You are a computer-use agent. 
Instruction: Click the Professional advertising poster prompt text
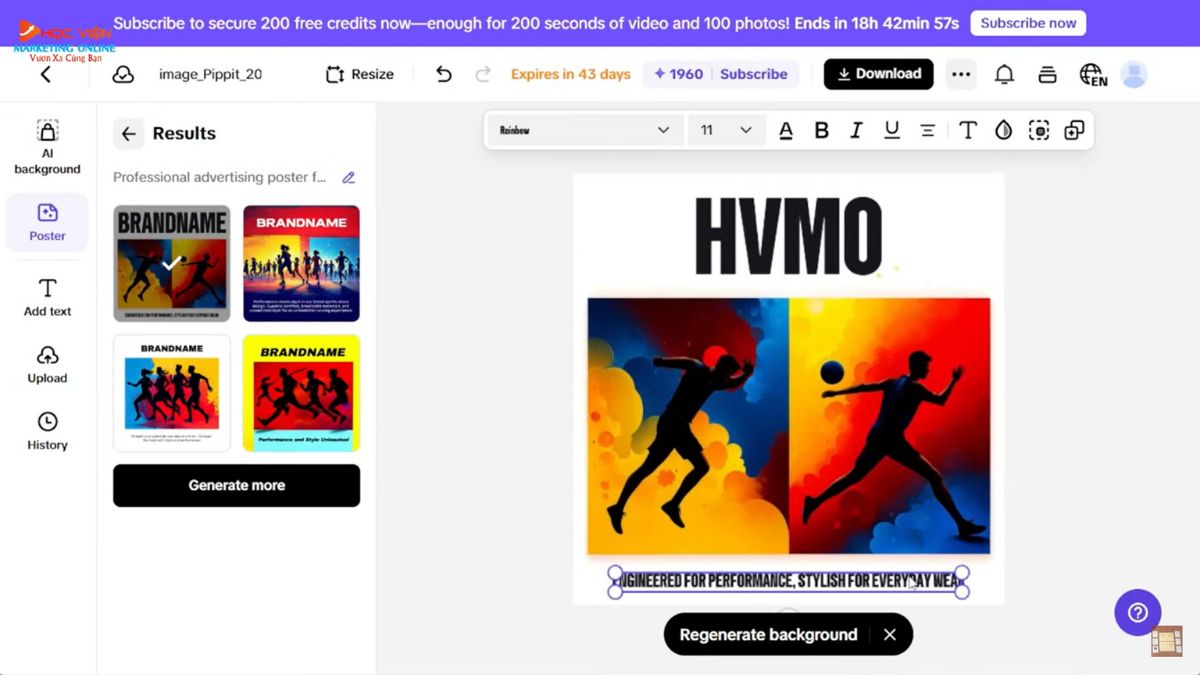click(219, 178)
